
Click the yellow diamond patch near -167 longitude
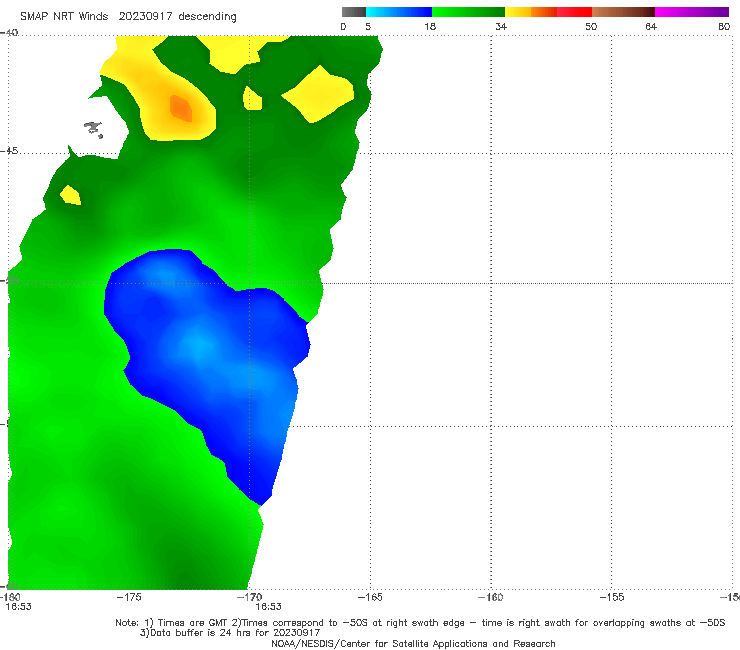(x=318, y=93)
